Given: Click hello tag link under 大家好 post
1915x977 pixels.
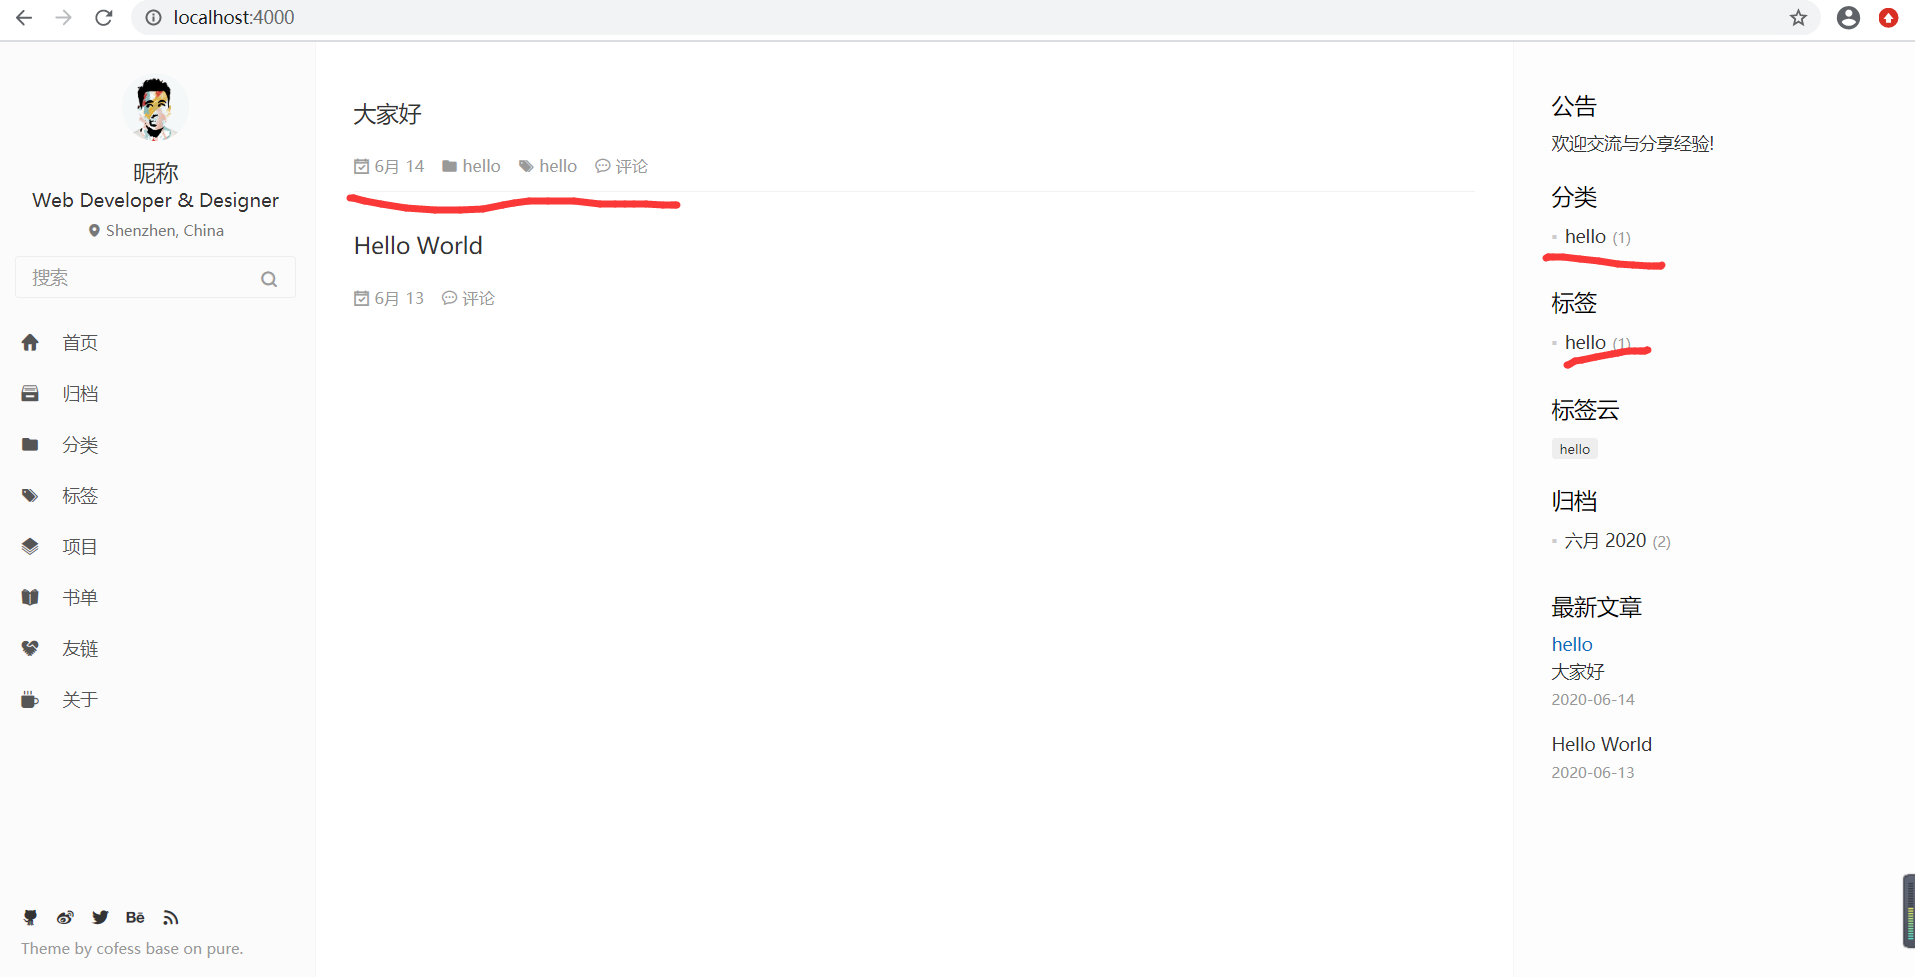Looking at the screenshot, I should pos(558,166).
